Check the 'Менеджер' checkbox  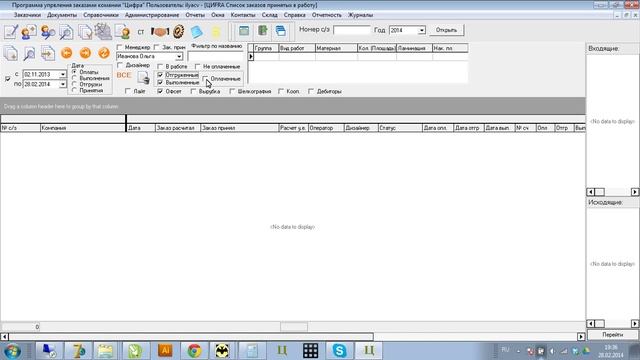point(120,47)
